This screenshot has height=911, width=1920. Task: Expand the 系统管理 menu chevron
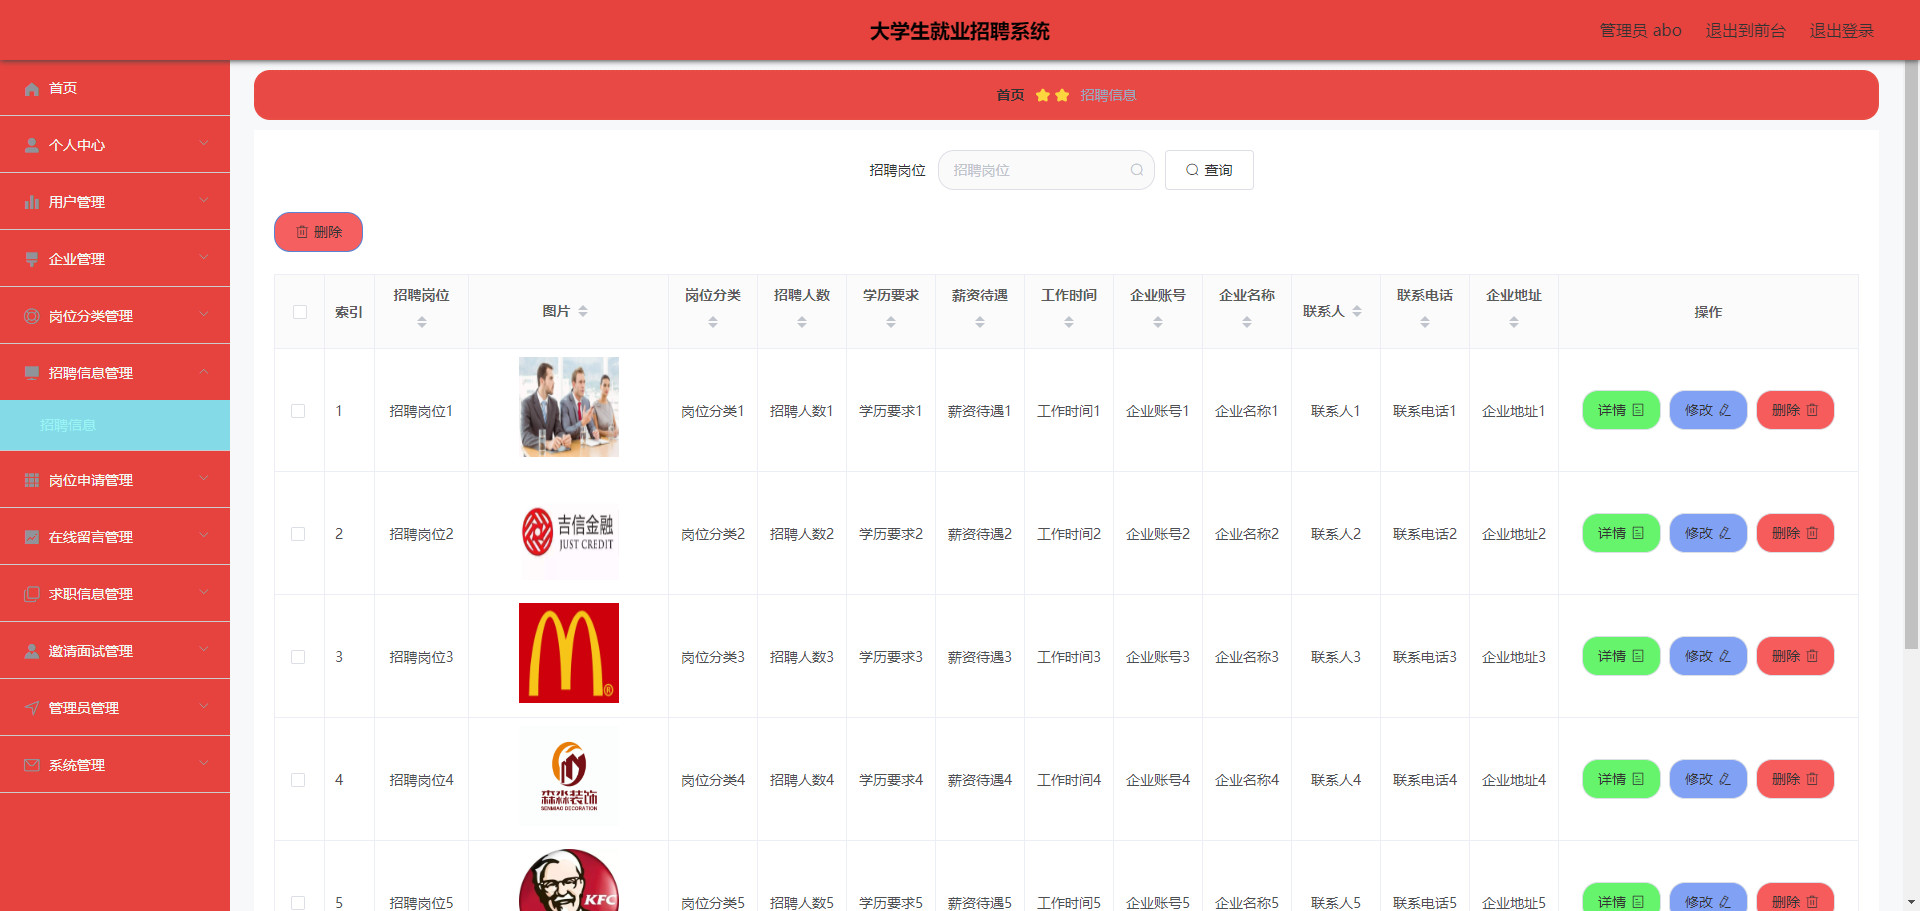click(204, 763)
